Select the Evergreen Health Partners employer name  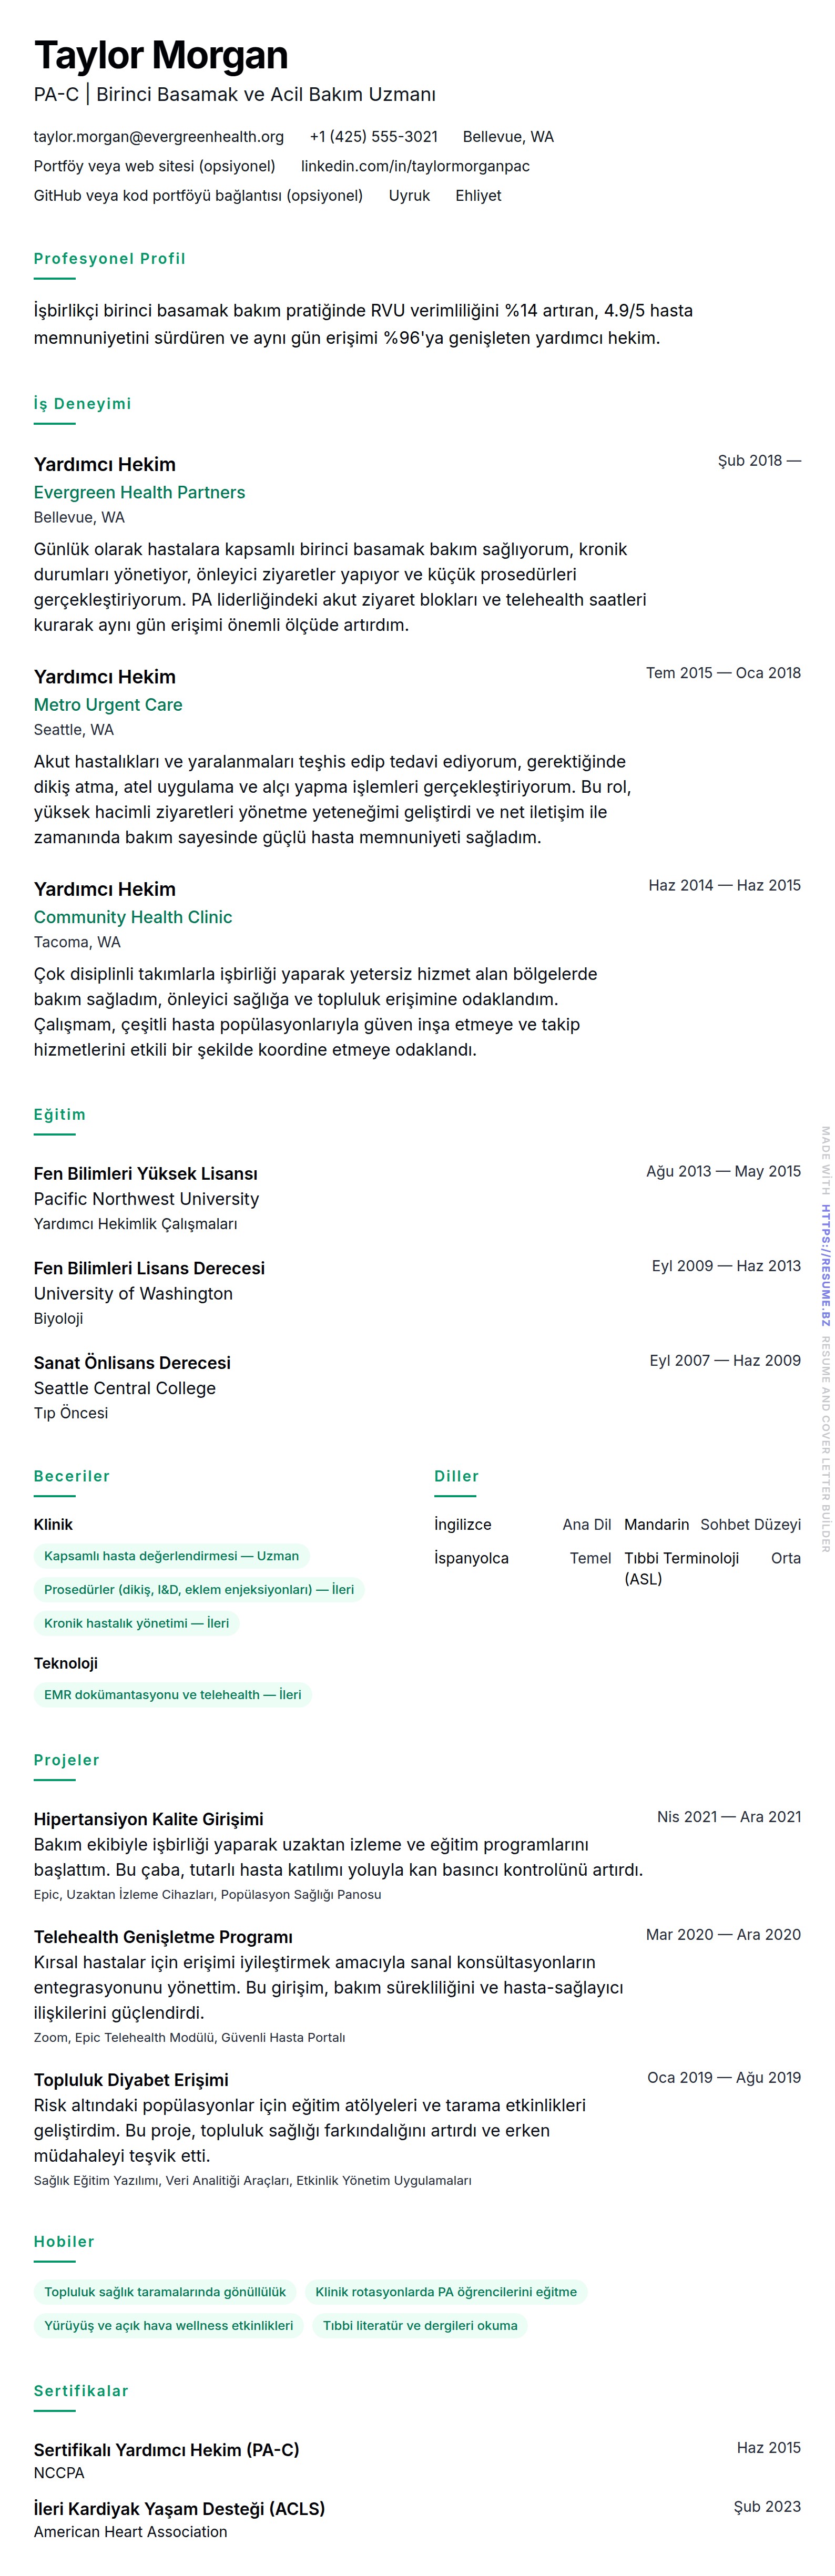(x=139, y=492)
